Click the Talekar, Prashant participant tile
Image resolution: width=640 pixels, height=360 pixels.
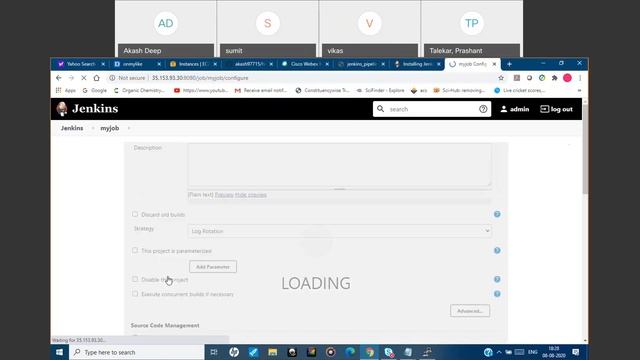pos(471,29)
